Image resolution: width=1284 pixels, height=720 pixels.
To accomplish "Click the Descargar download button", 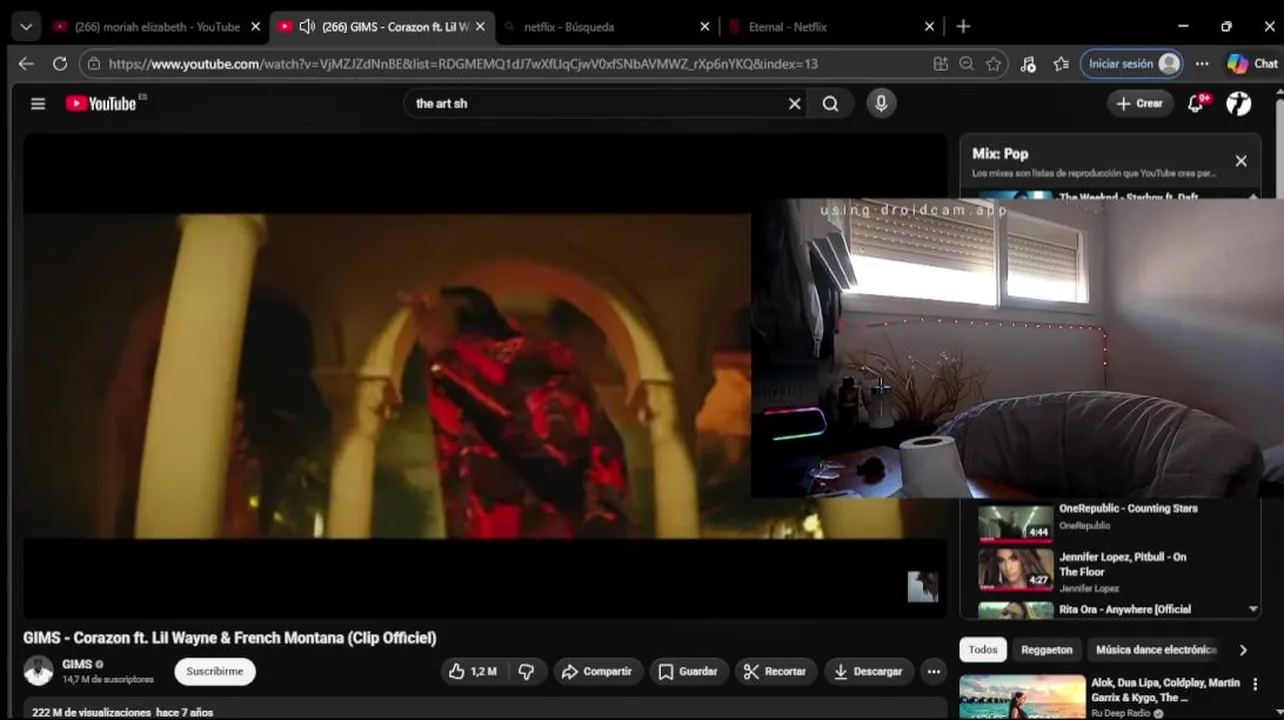I will coord(868,672).
